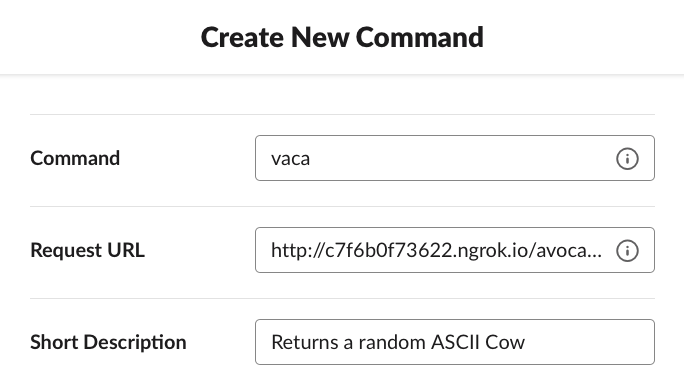Click the Command field label
This screenshot has height=387, width=684.
click(75, 158)
